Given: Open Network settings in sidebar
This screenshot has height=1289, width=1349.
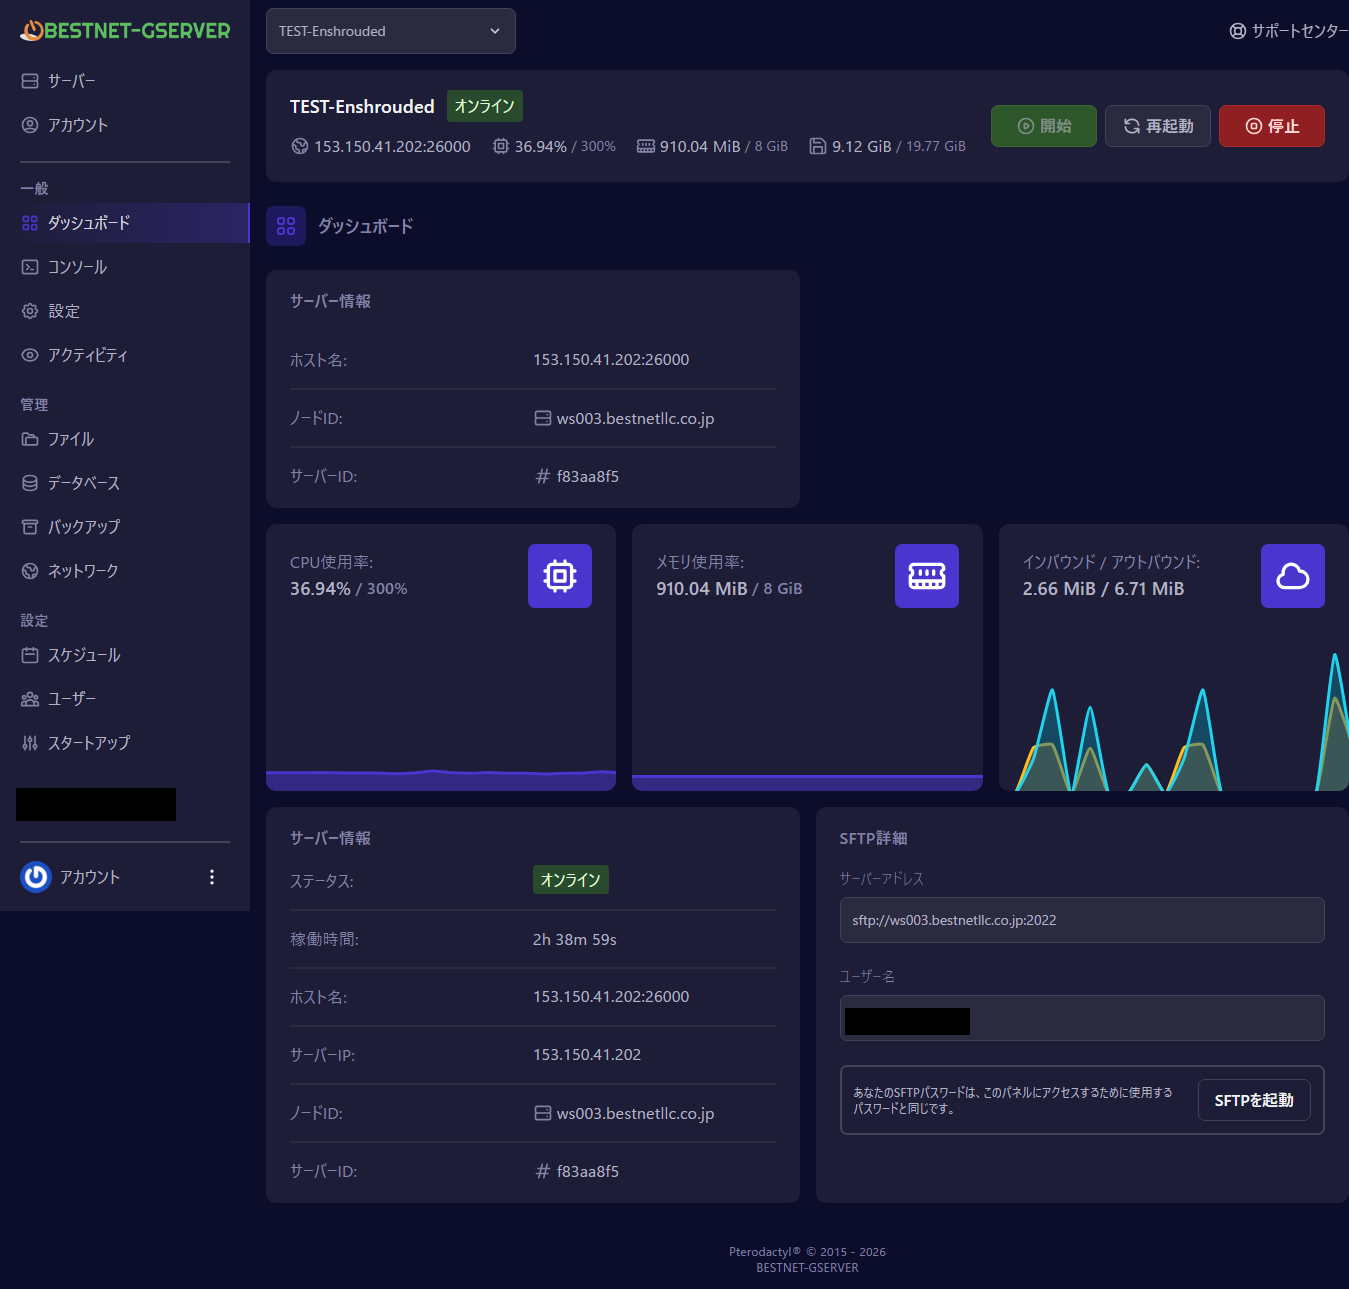Looking at the screenshot, I should [x=82, y=571].
